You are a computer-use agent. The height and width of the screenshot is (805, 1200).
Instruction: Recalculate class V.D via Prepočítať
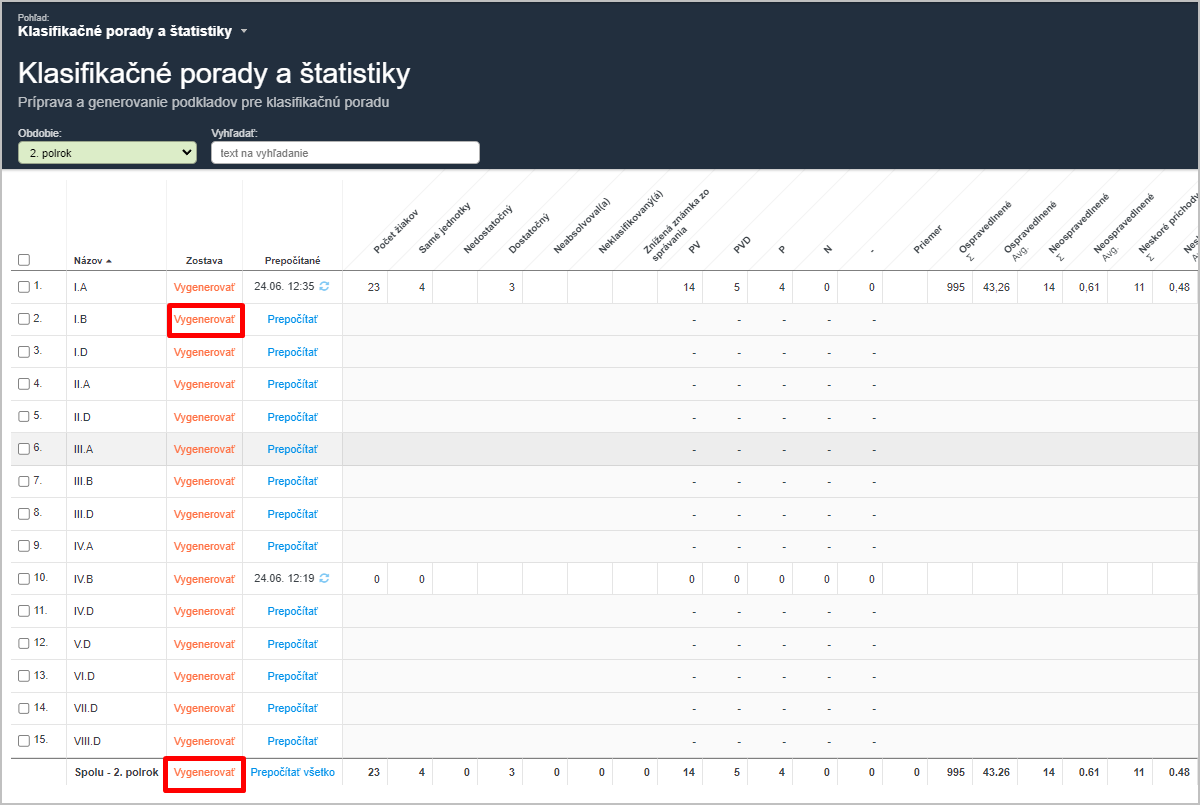tap(292, 644)
